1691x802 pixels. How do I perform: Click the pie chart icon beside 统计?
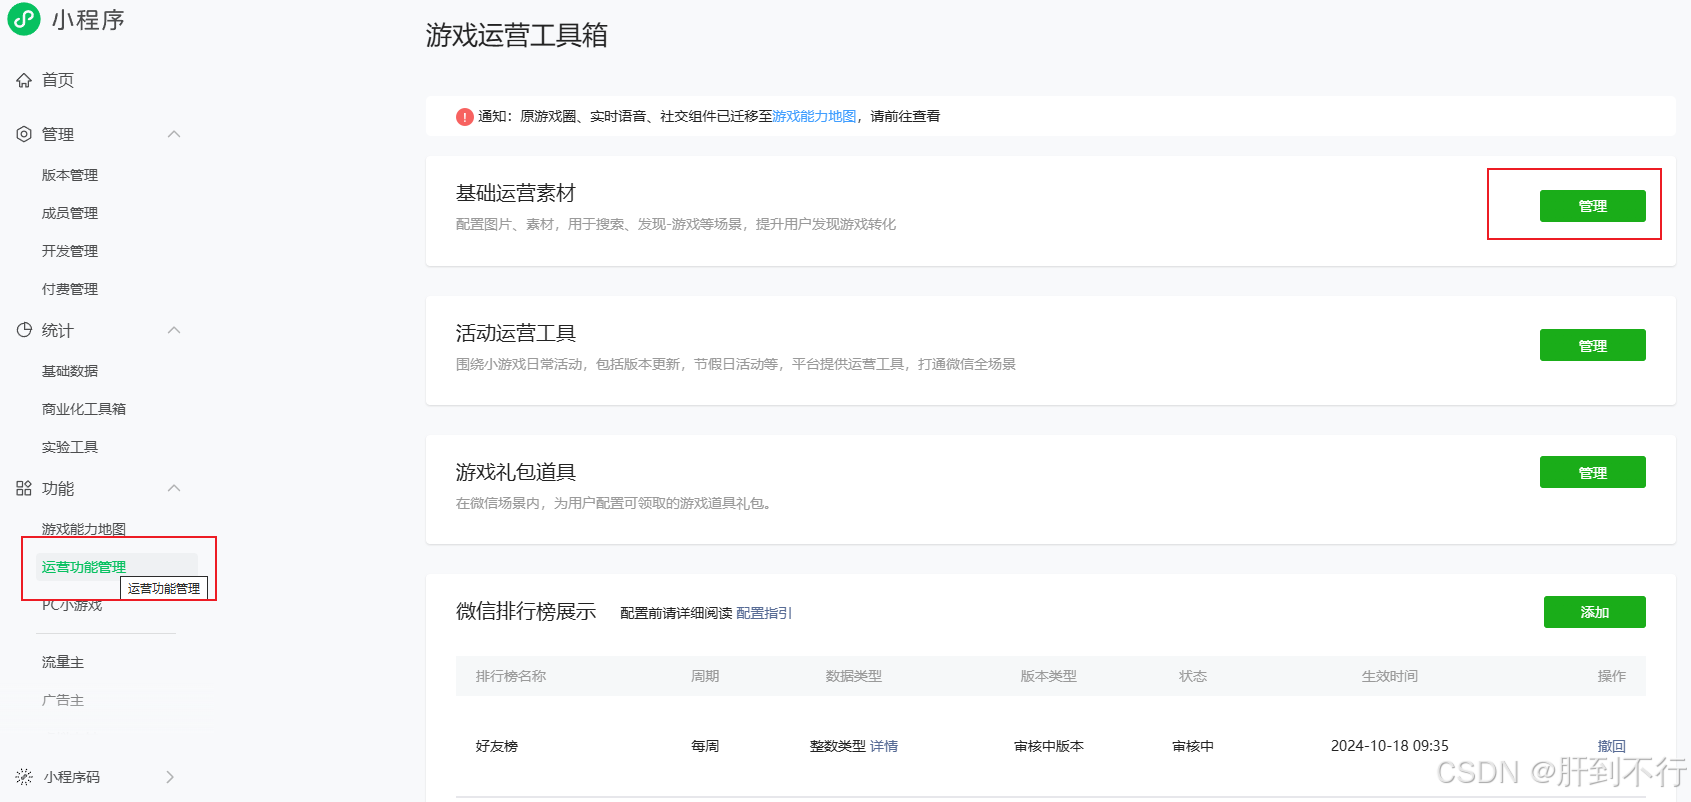click(24, 330)
